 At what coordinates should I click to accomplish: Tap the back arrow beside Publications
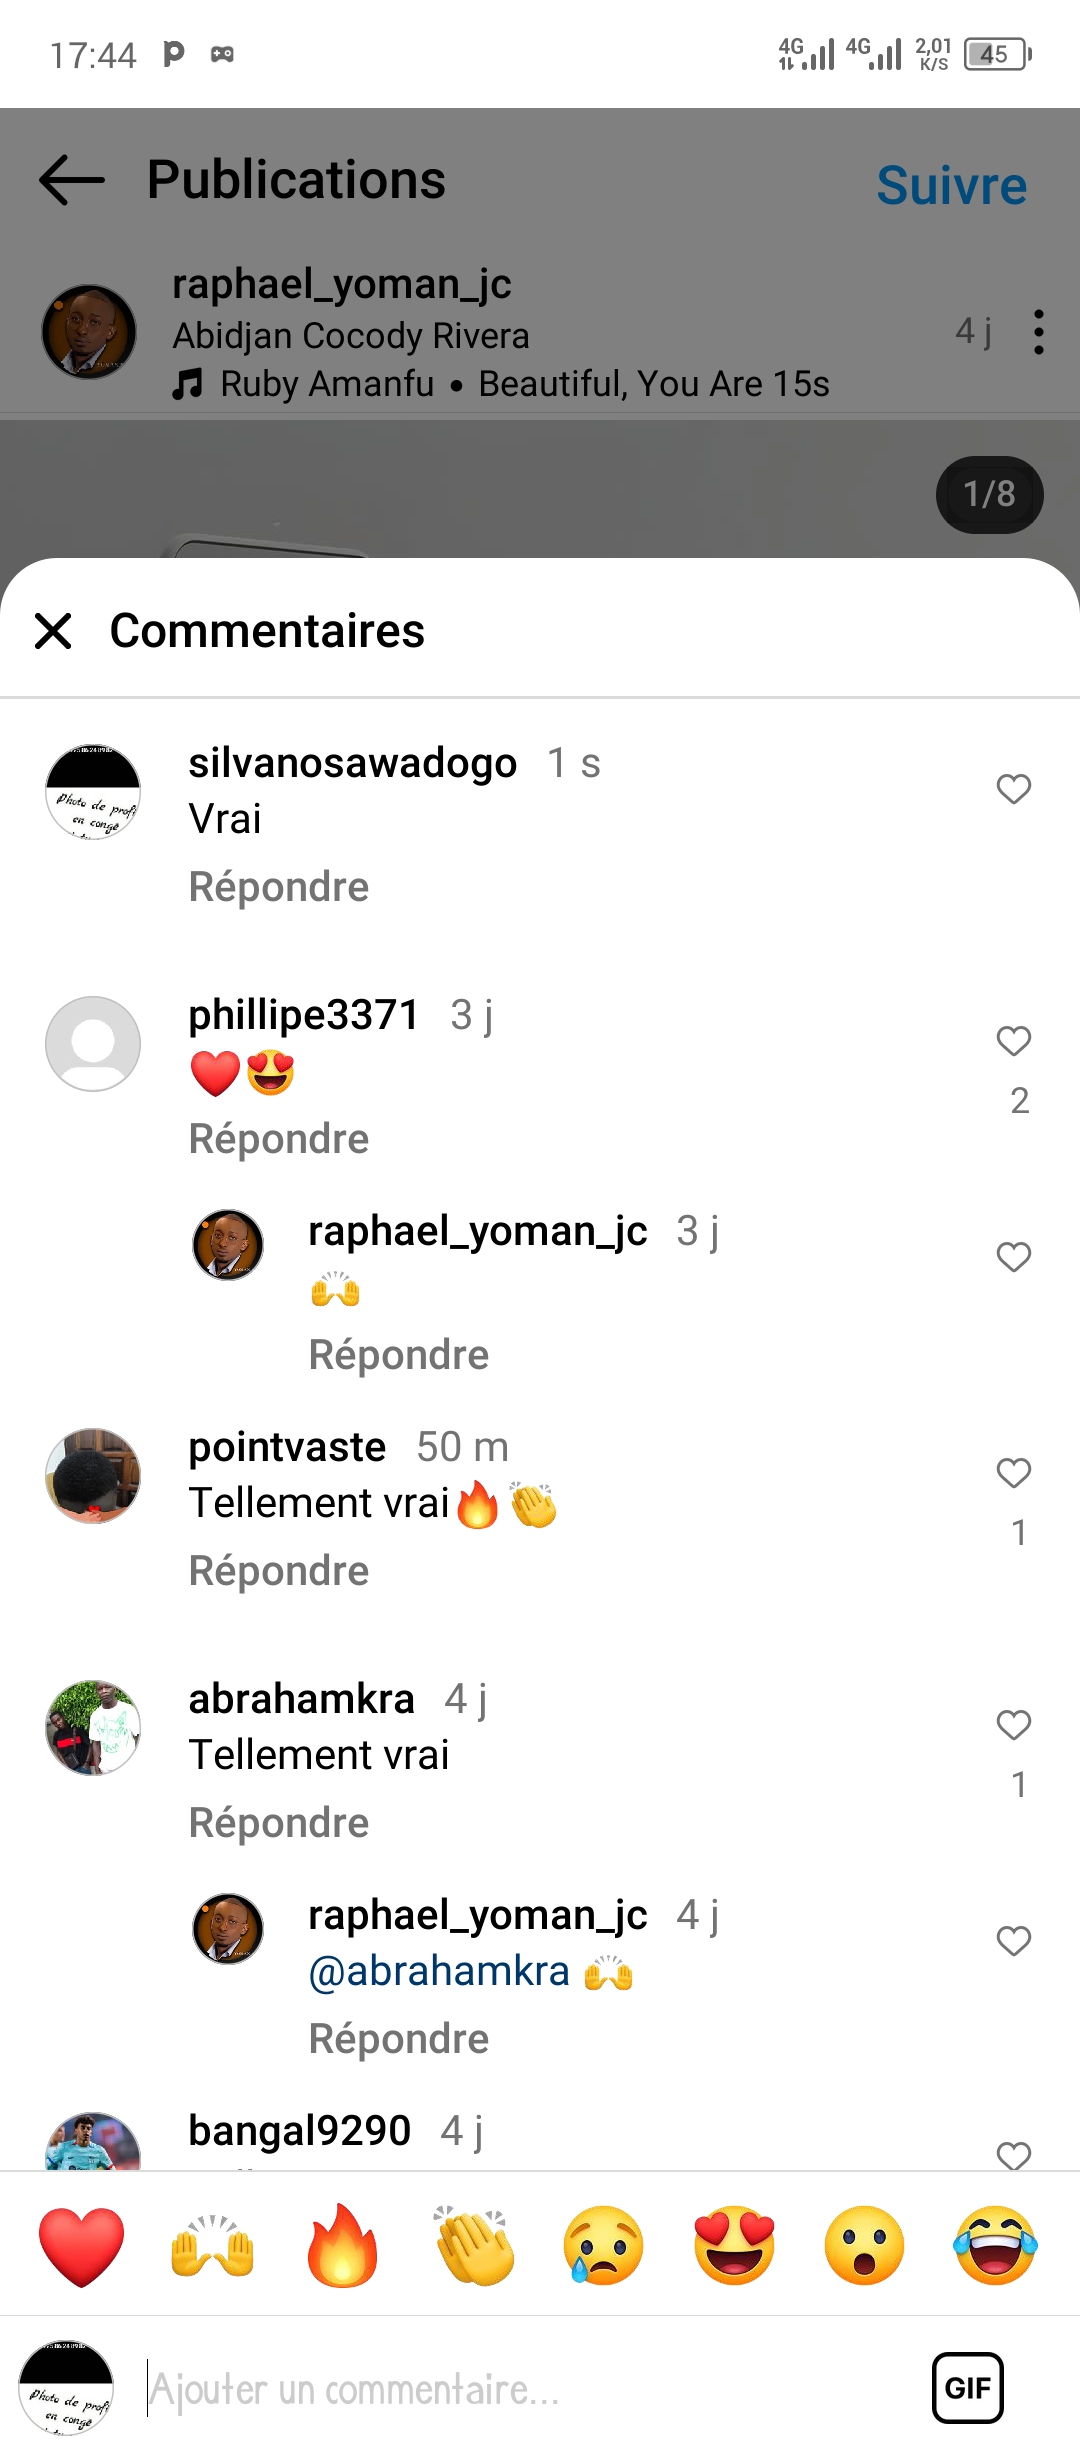pyautogui.click(x=72, y=180)
